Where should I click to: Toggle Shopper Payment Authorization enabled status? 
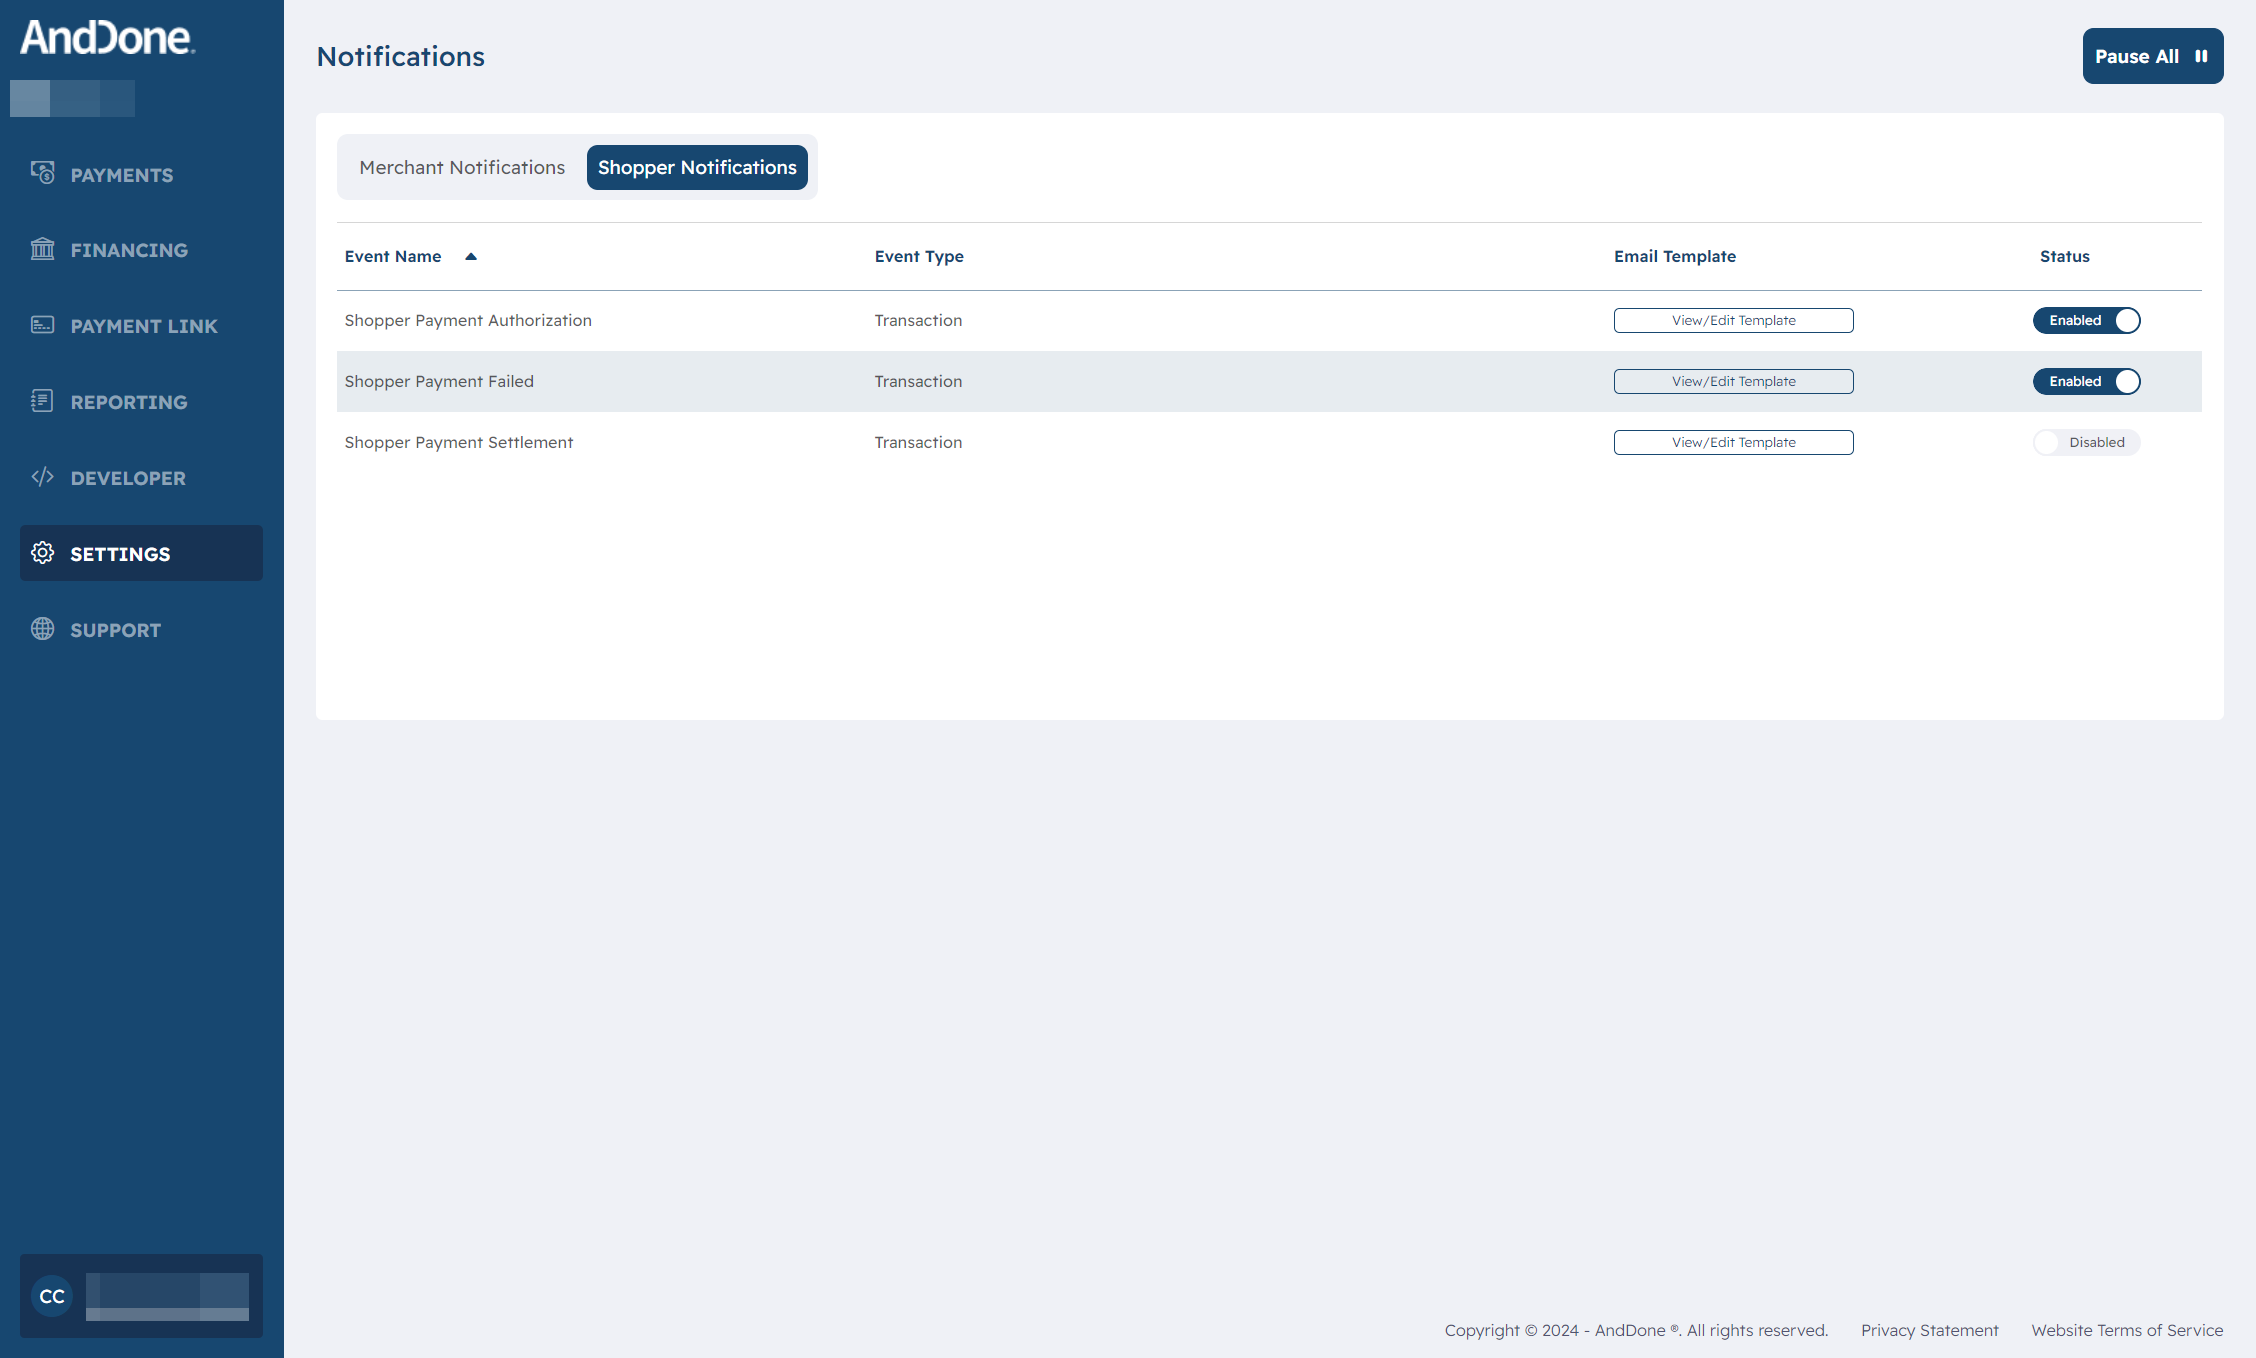(2087, 319)
